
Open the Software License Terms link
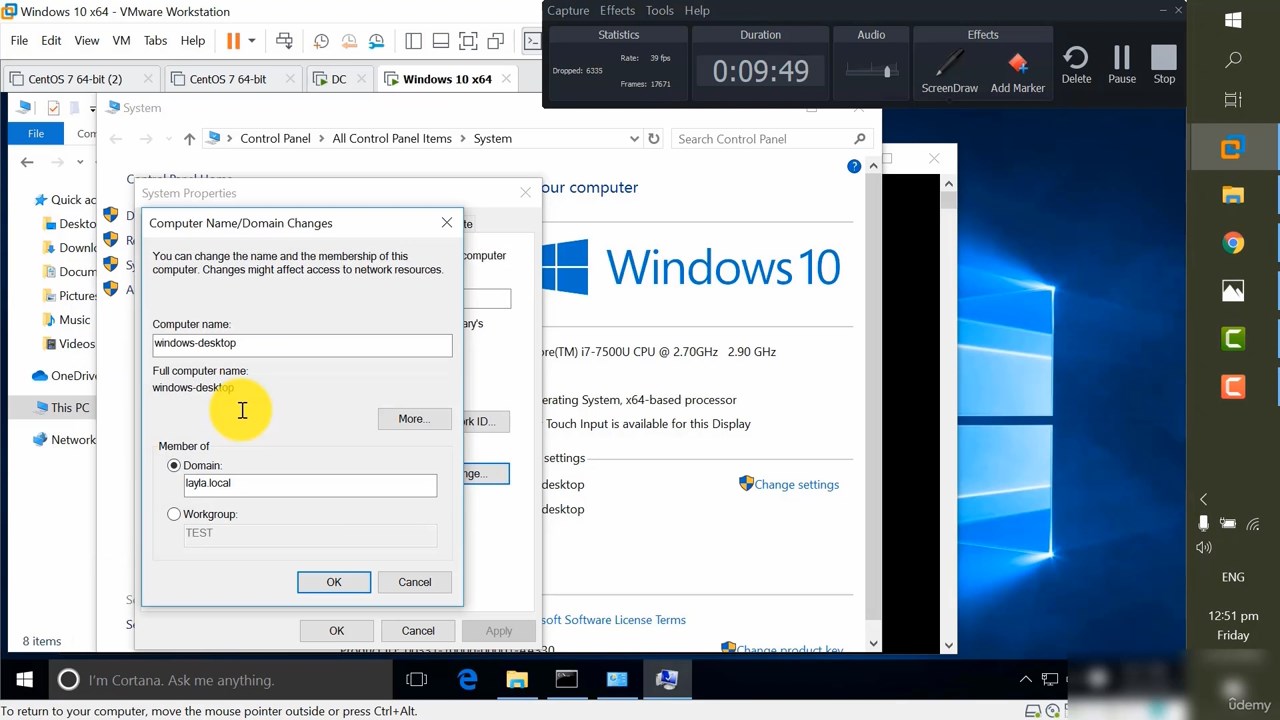tap(614, 620)
